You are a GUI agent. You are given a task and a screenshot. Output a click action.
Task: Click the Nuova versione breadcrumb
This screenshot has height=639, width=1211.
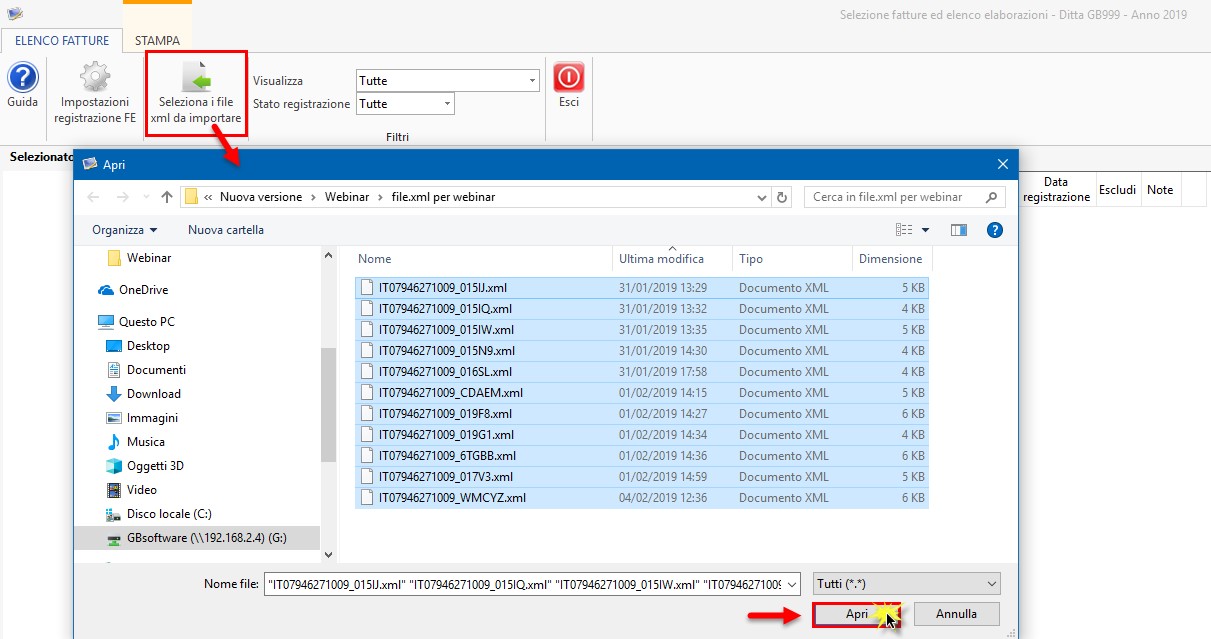click(x=261, y=197)
